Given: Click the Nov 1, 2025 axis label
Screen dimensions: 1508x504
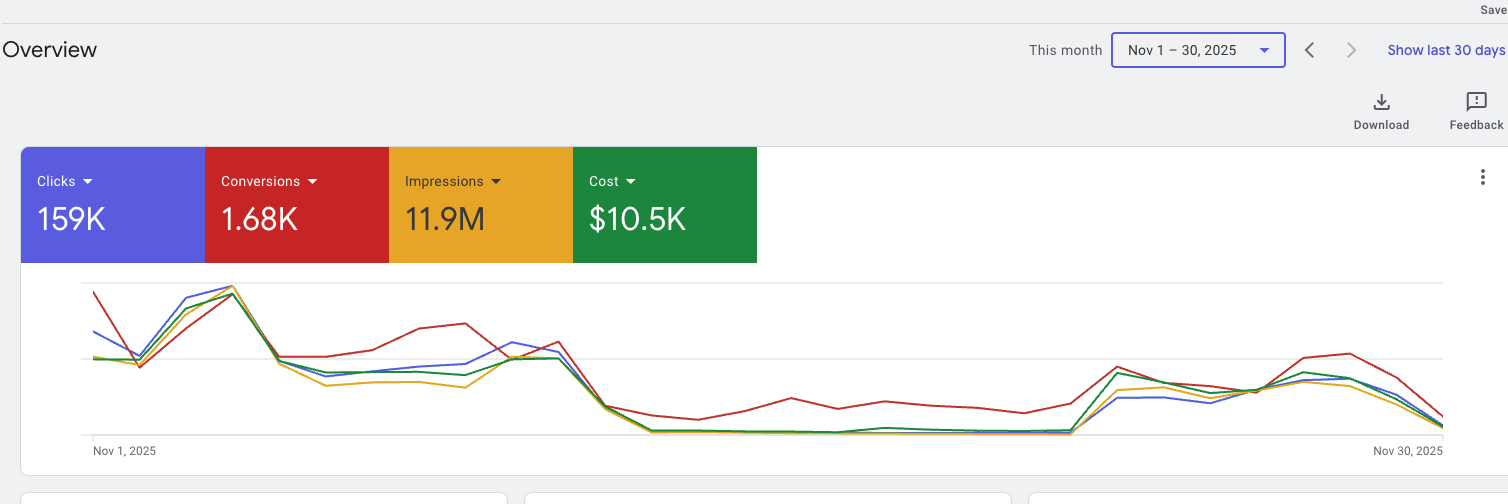Looking at the screenshot, I should coord(124,451).
